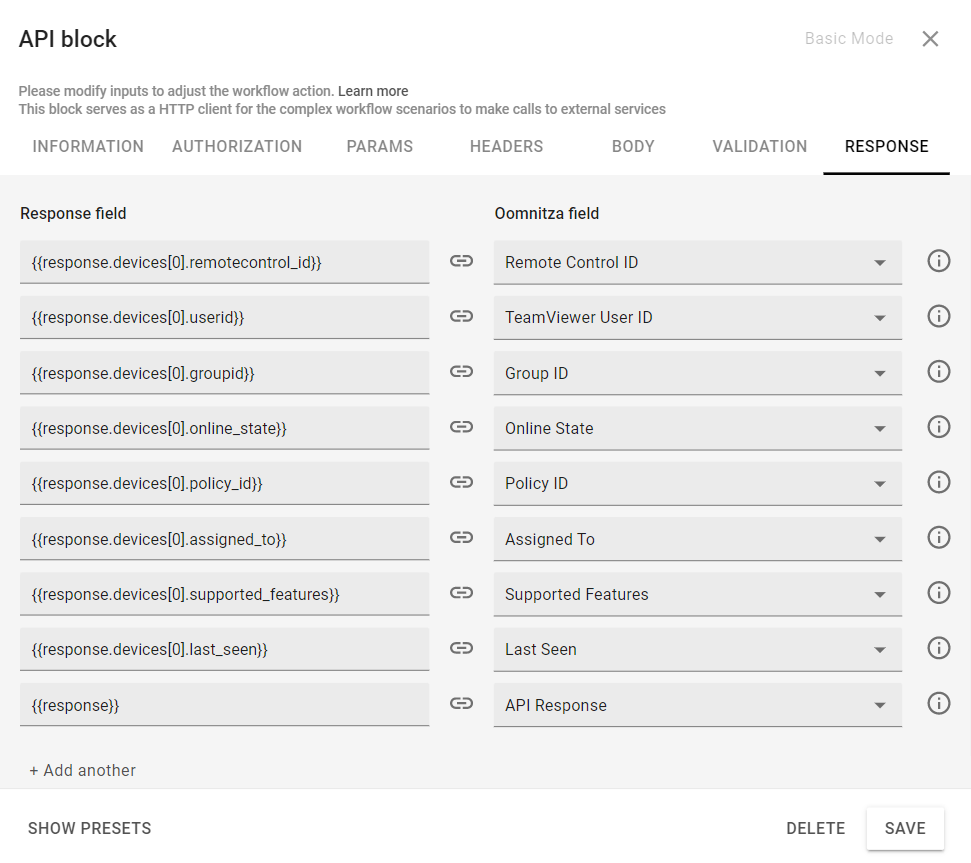
Task: Click the response.devices[0].userid input field
Action: pyautogui.click(x=224, y=317)
